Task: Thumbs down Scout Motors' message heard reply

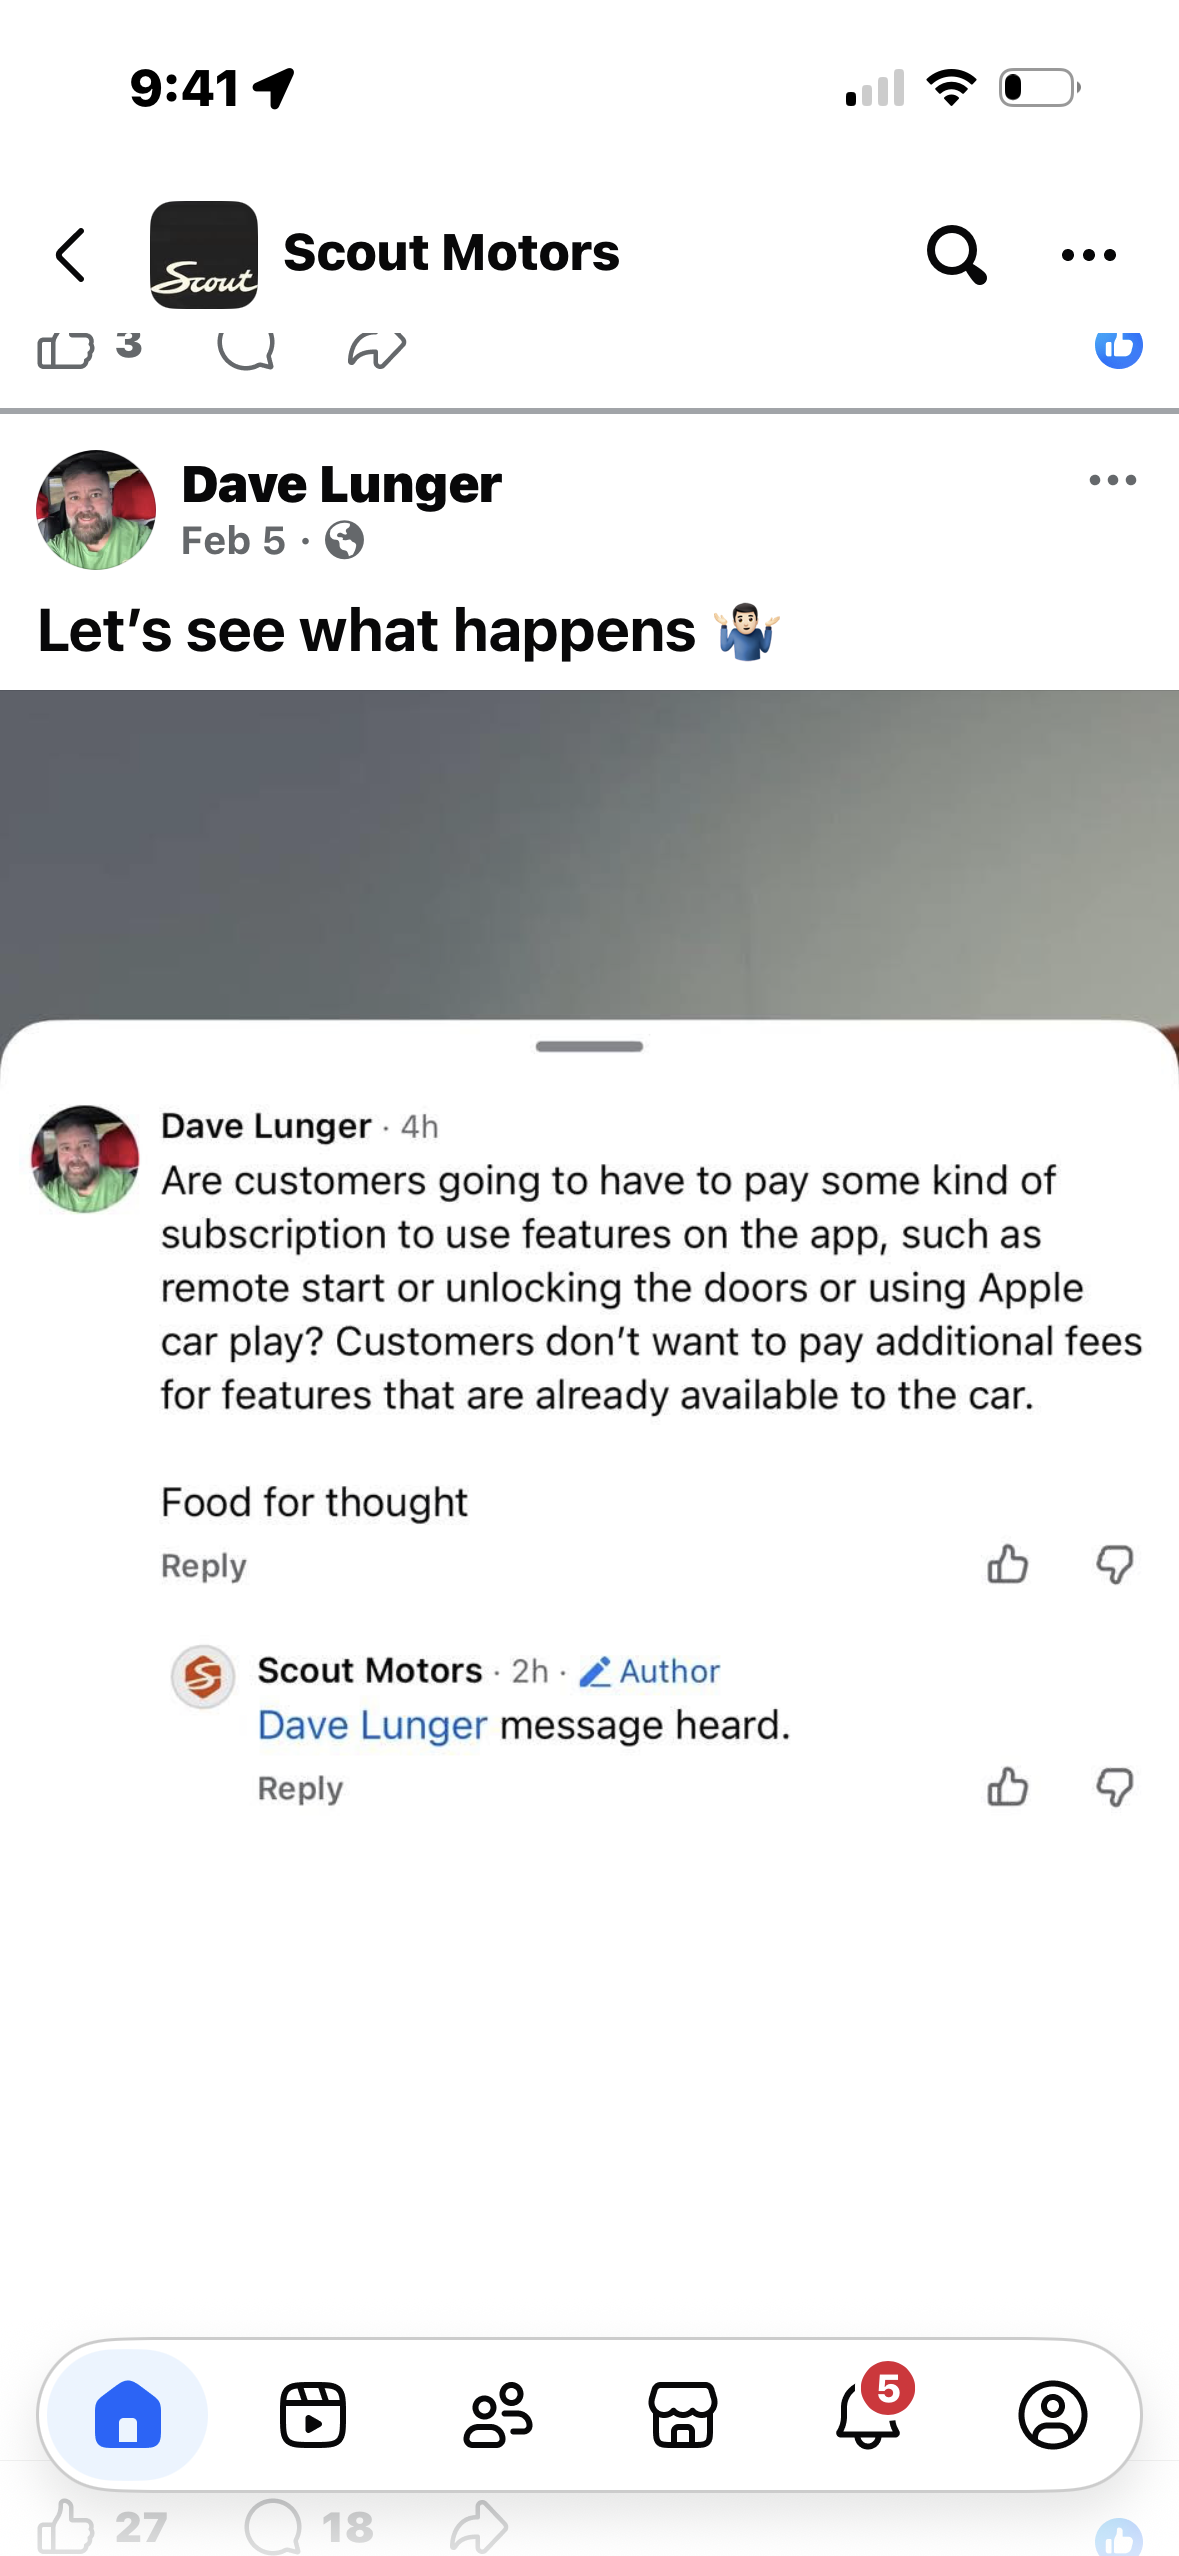Action: [x=1114, y=1787]
